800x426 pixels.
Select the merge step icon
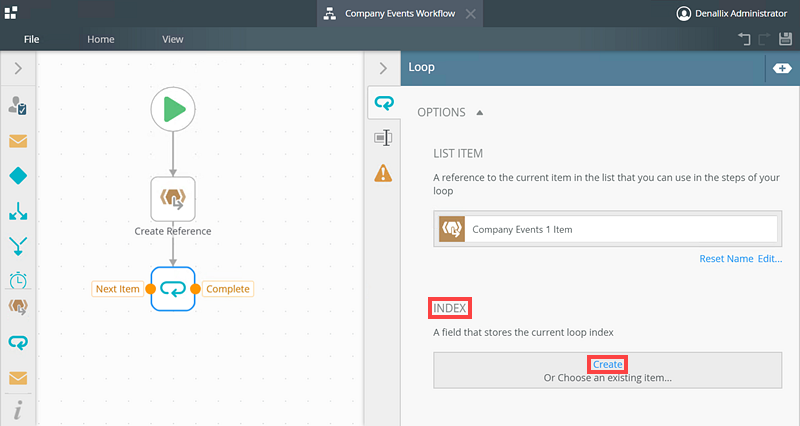18,246
